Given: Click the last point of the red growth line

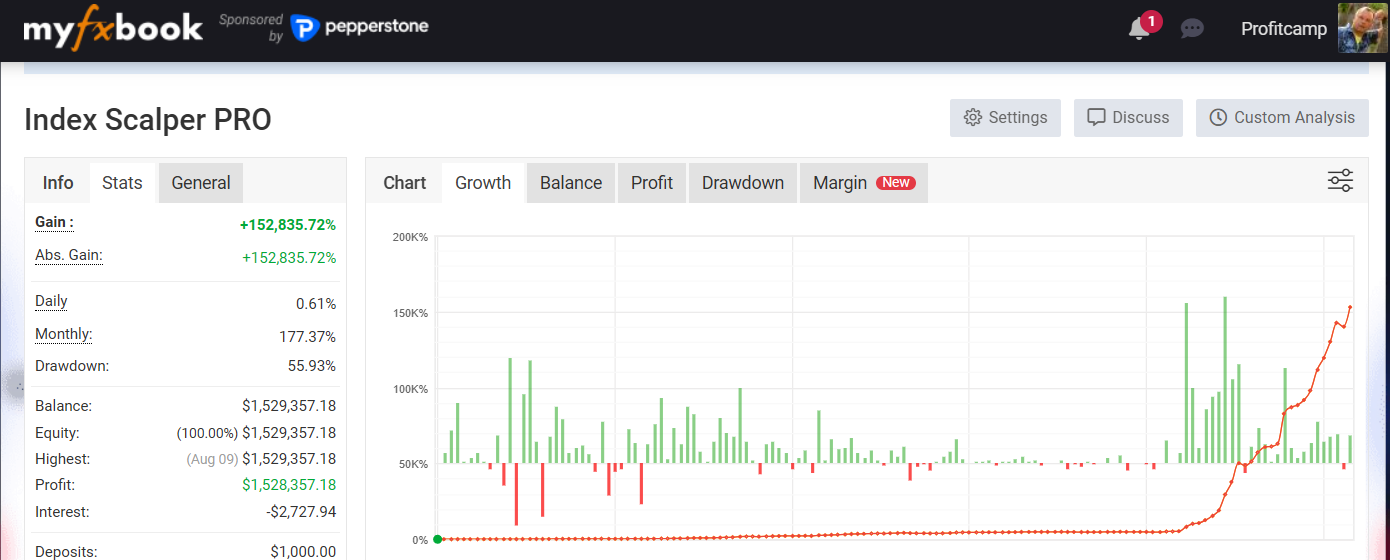Looking at the screenshot, I should pos(1350,307).
